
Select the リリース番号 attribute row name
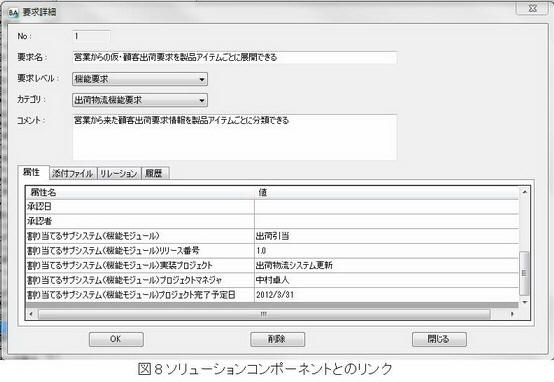(x=140, y=251)
